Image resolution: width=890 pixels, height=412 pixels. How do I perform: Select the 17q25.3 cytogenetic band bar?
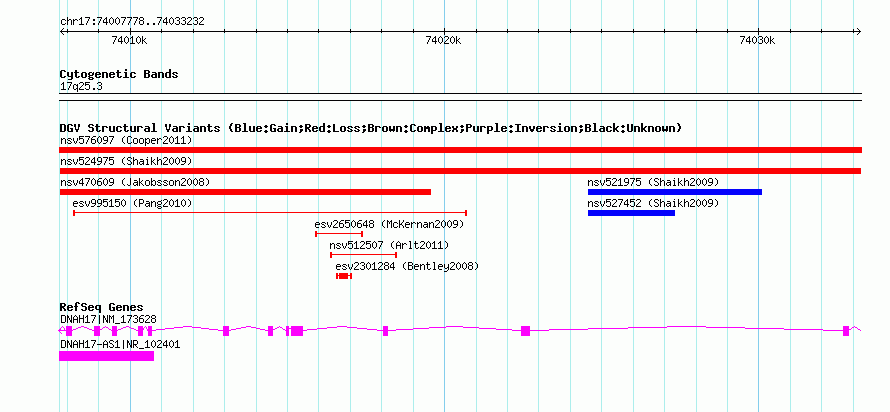click(460, 96)
